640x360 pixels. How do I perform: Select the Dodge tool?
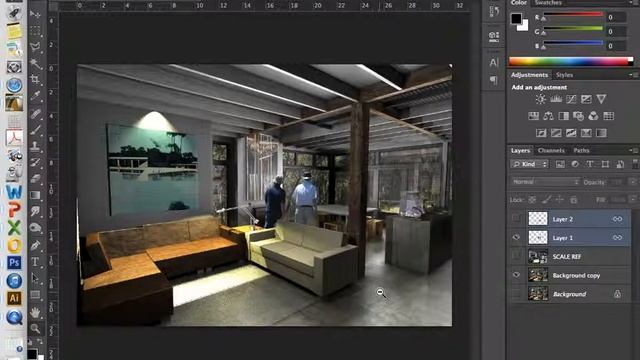[36, 228]
